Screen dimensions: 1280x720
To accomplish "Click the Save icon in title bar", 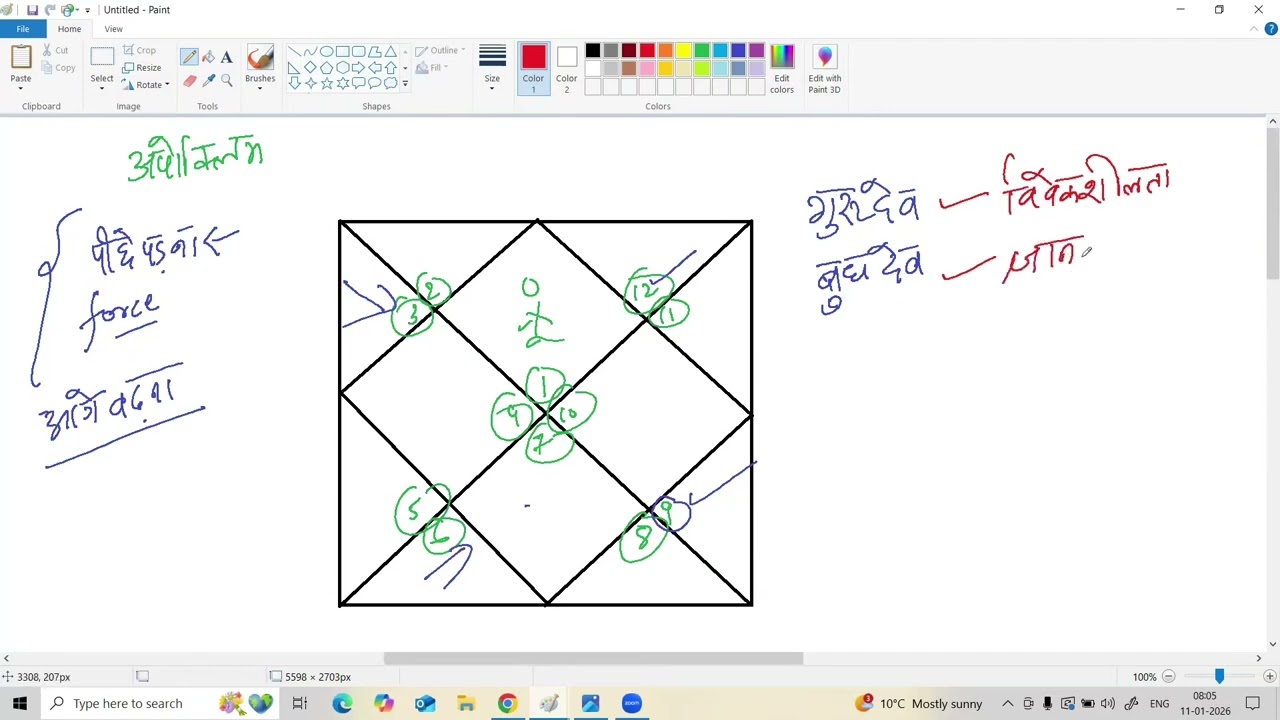I will coord(32,10).
